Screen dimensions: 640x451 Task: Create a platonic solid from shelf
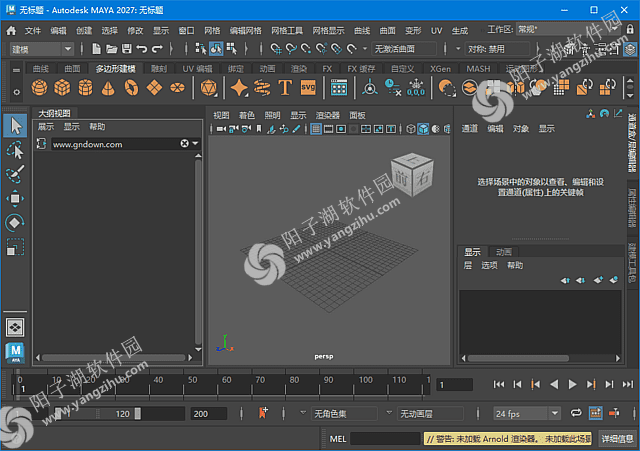(x=209, y=87)
